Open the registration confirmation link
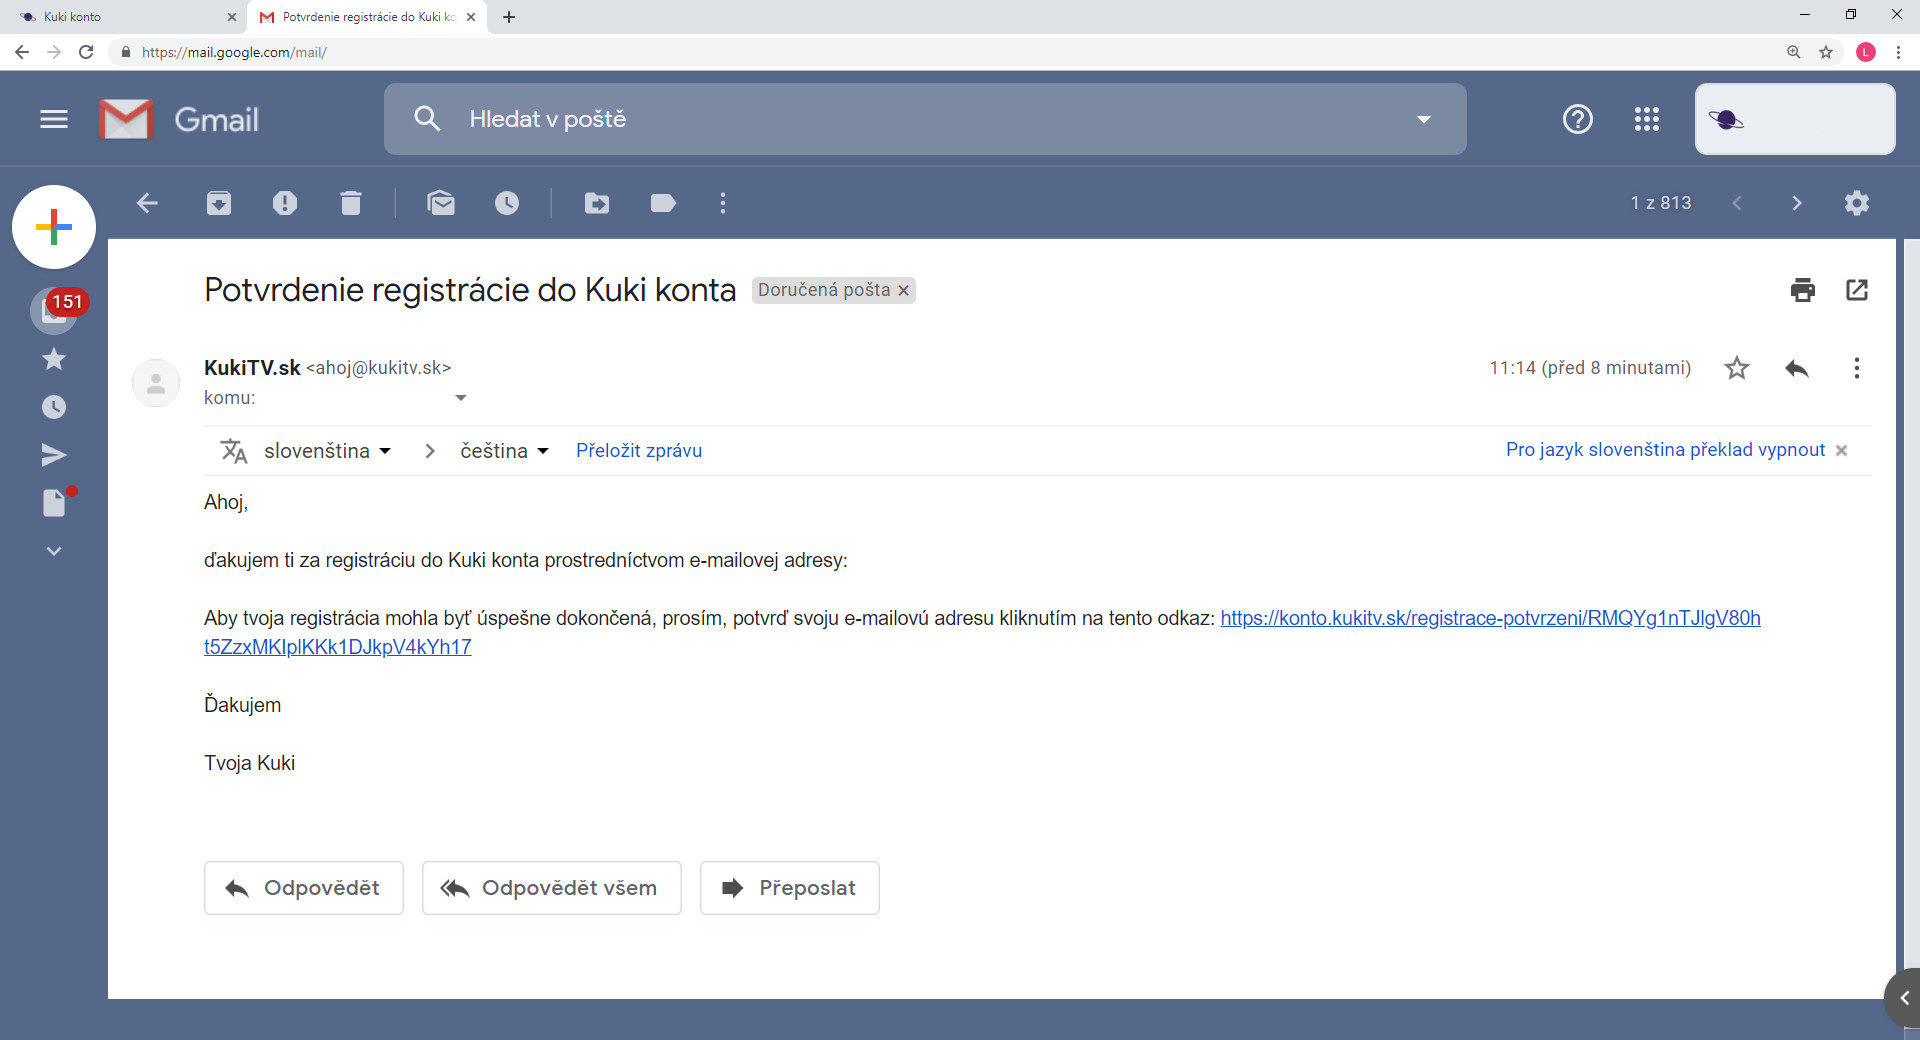This screenshot has height=1040, width=1920. 1490,618
